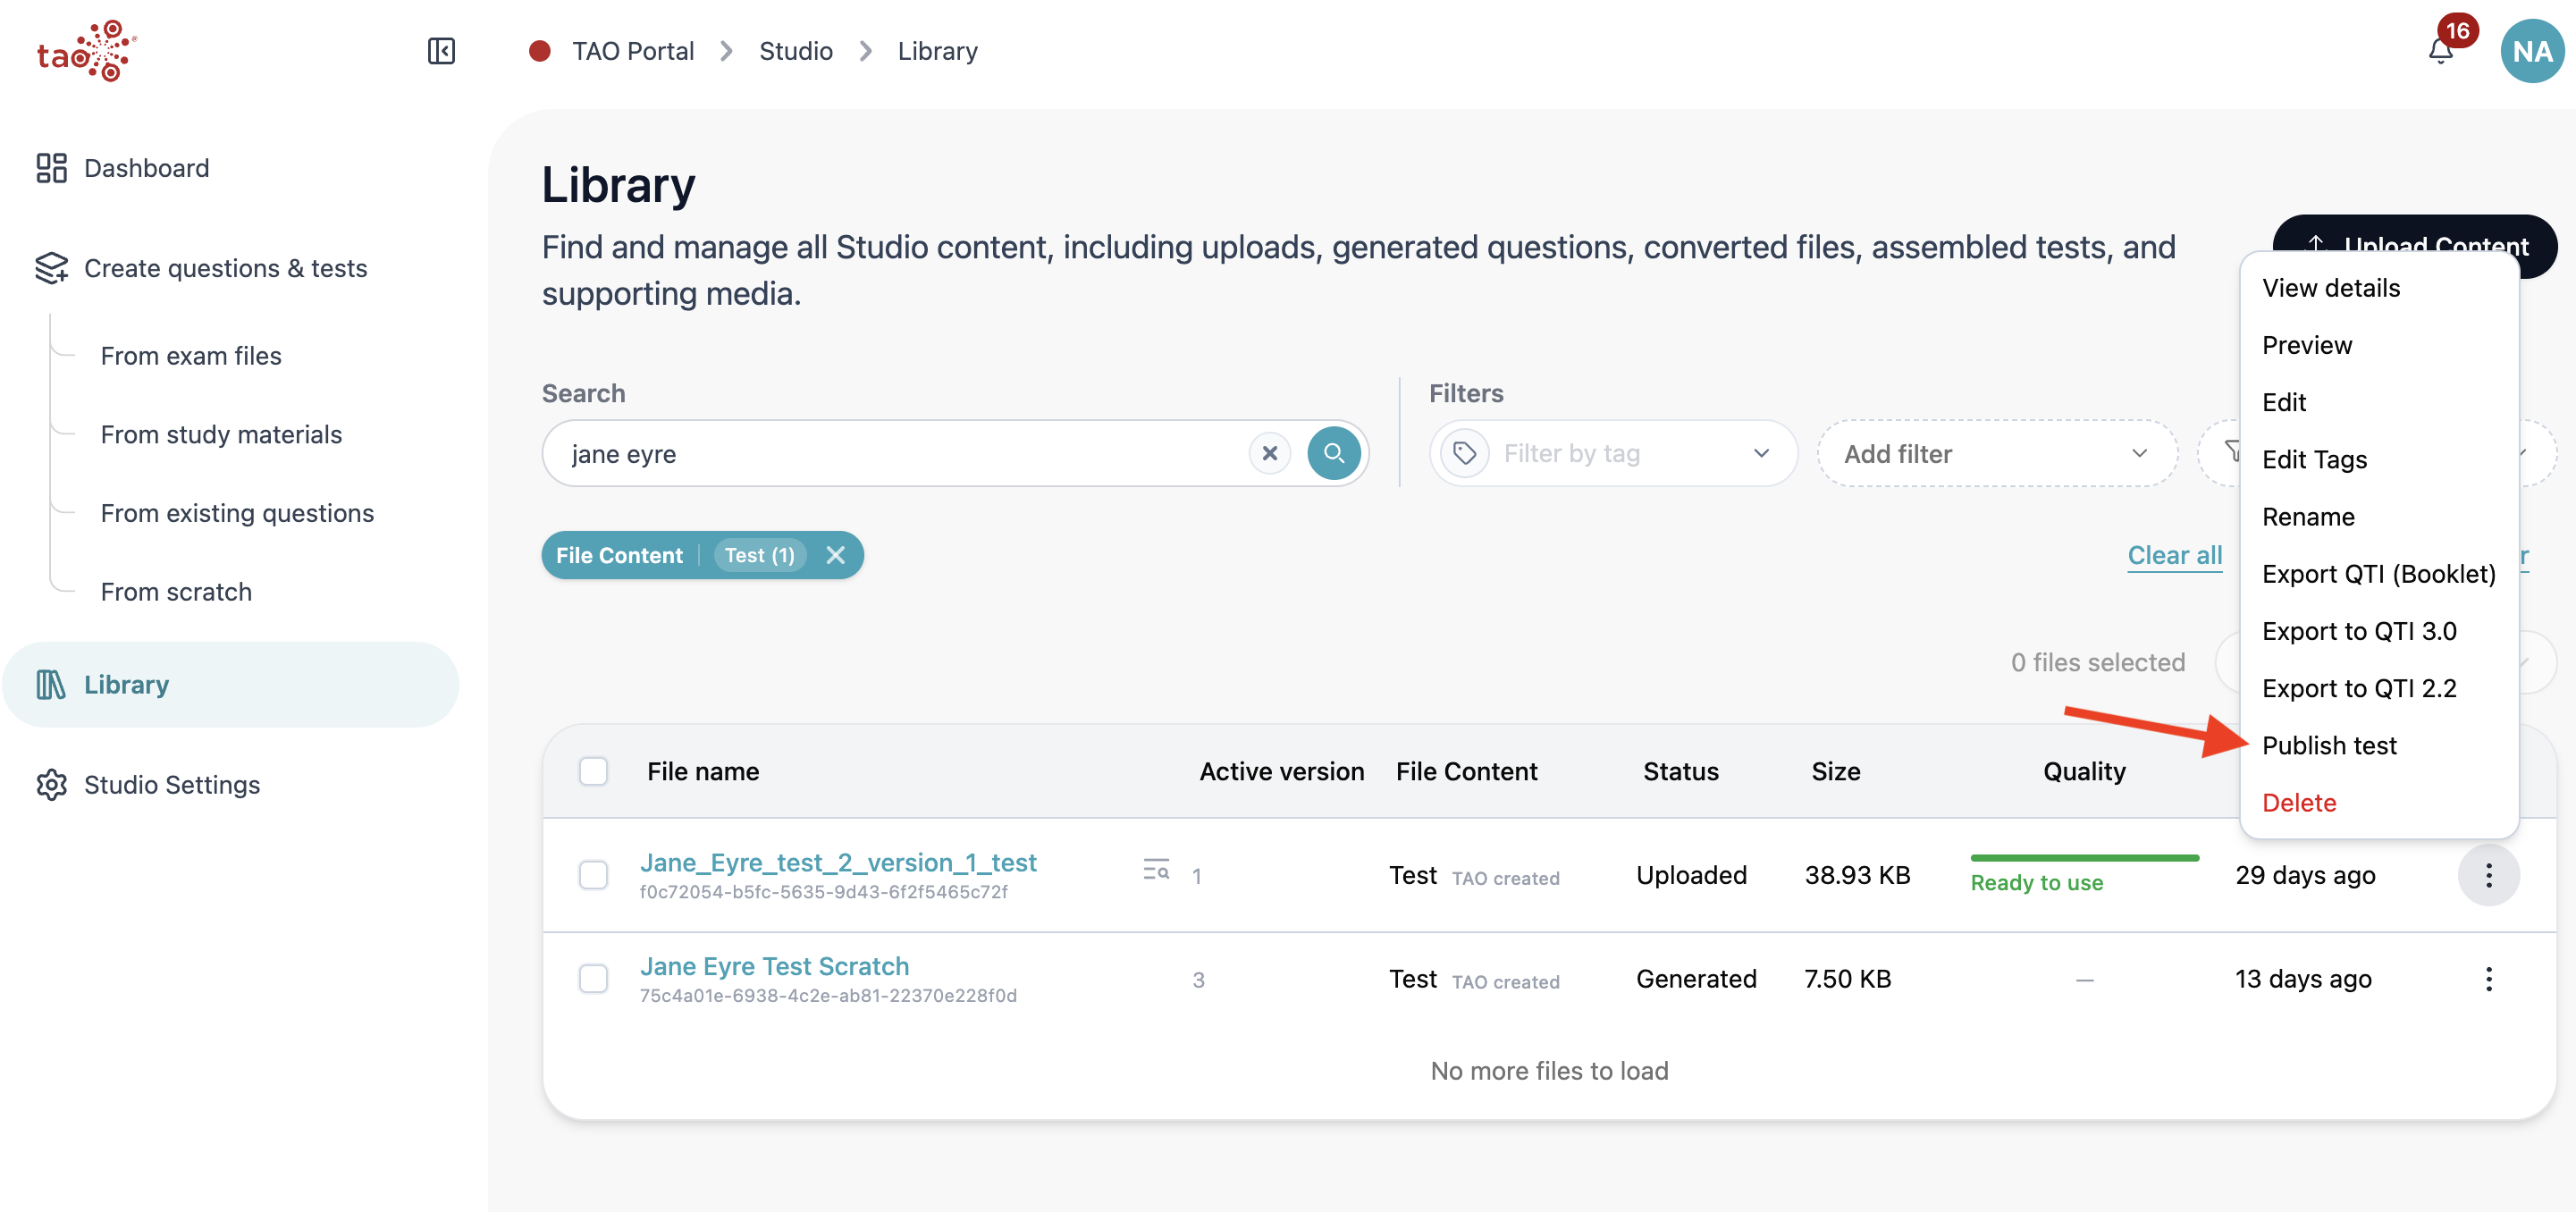This screenshot has height=1212, width=2576.
Task: Open the notifications bell
Action: coord(2440,51)
